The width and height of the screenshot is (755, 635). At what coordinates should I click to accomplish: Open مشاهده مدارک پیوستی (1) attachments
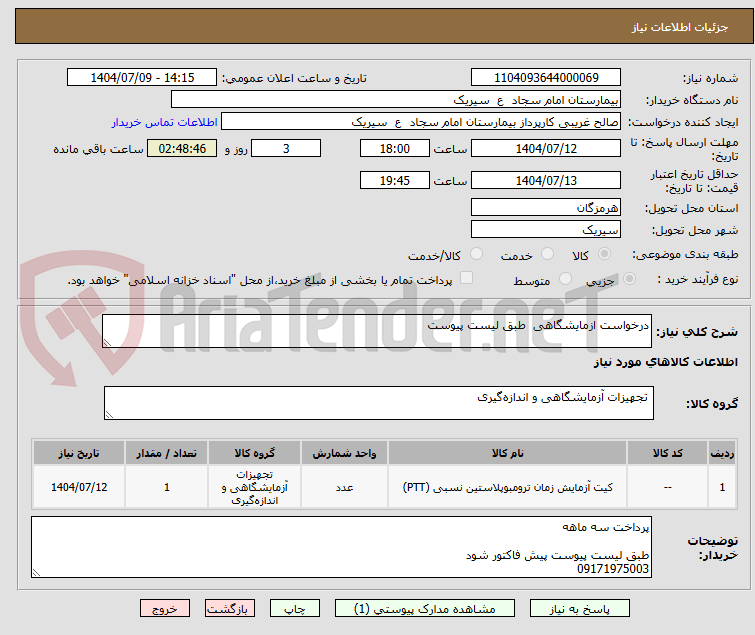click(x=425, y=609)
